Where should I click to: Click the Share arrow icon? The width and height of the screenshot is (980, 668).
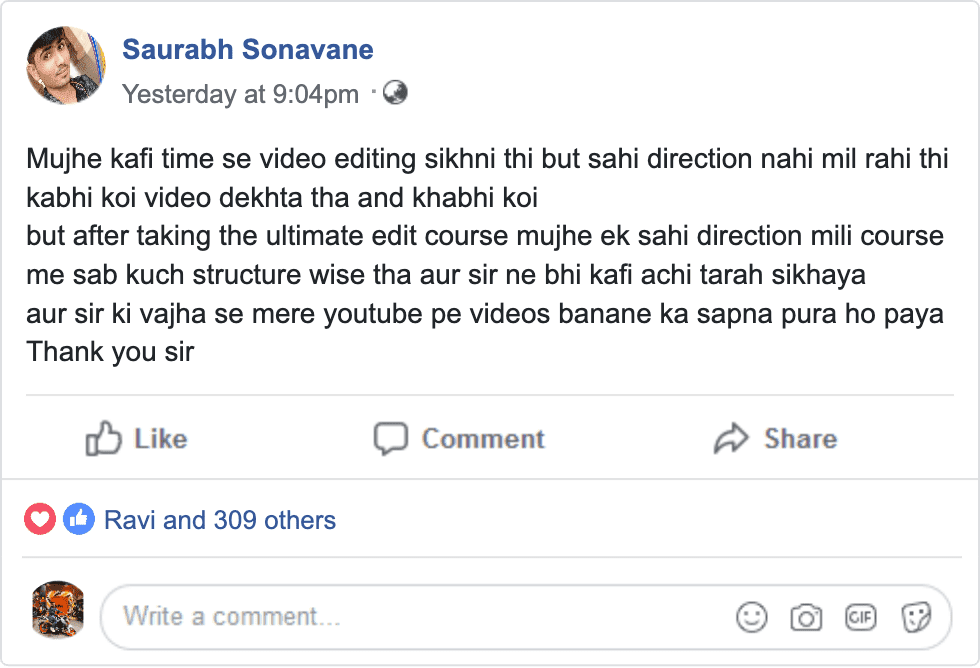click(732, 439)
